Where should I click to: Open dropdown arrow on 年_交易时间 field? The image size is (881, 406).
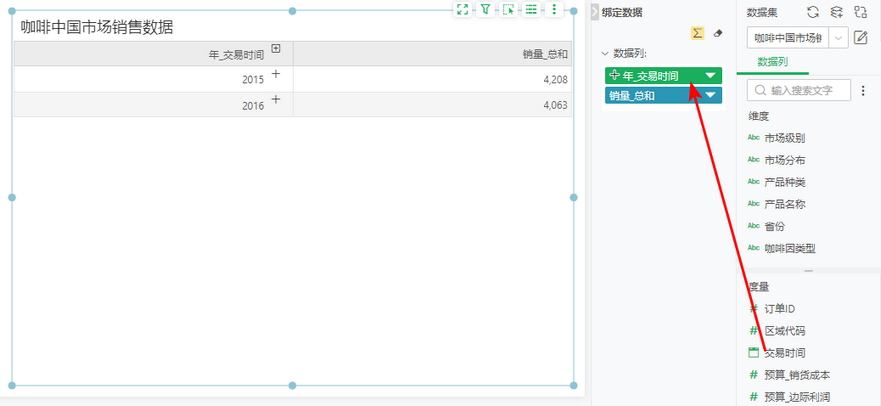pyautogui.click(x=710, y=76)
